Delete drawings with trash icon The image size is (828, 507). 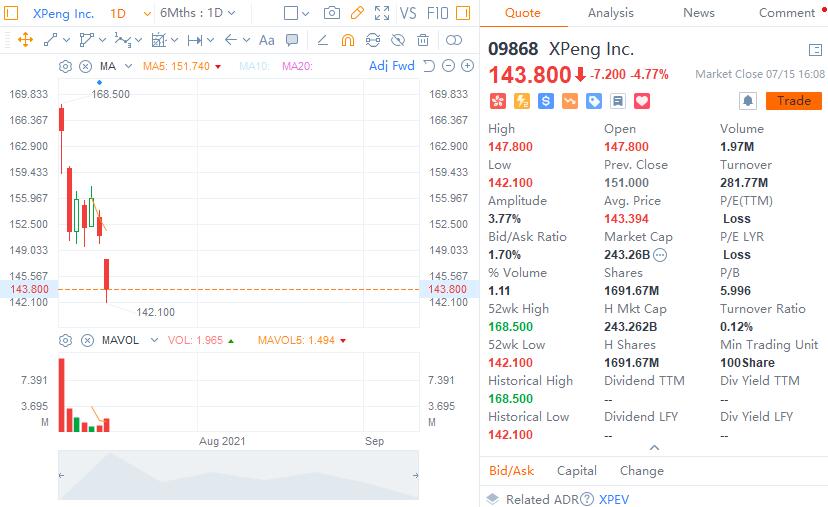(423, 40)
